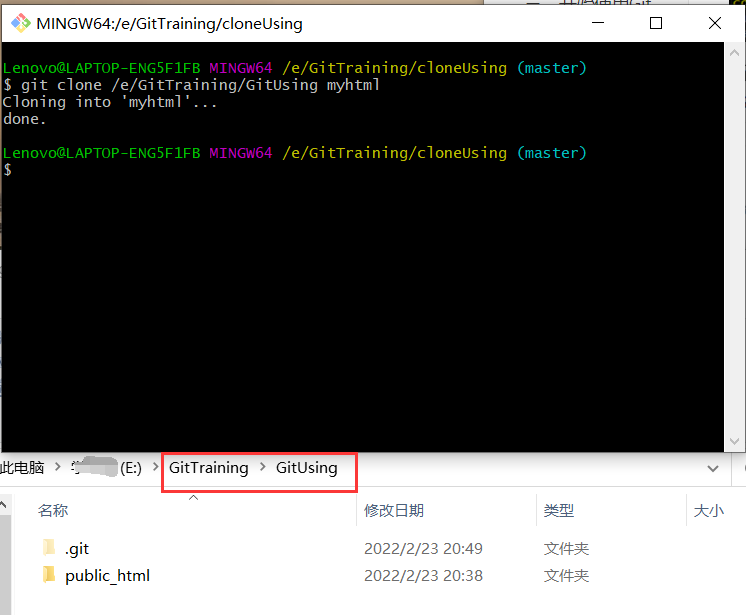Click date 2022/2/23 20:49 cell

423,549
